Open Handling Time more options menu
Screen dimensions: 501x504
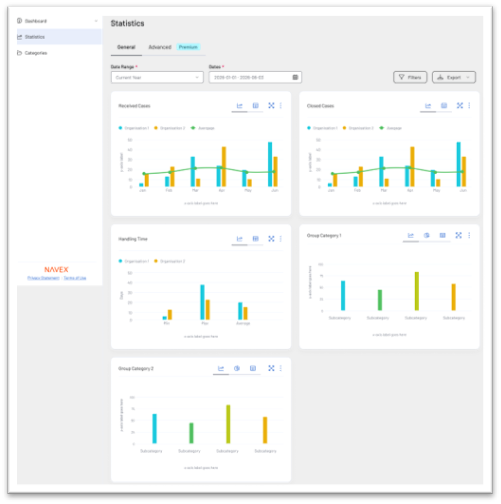pos(281,239)
